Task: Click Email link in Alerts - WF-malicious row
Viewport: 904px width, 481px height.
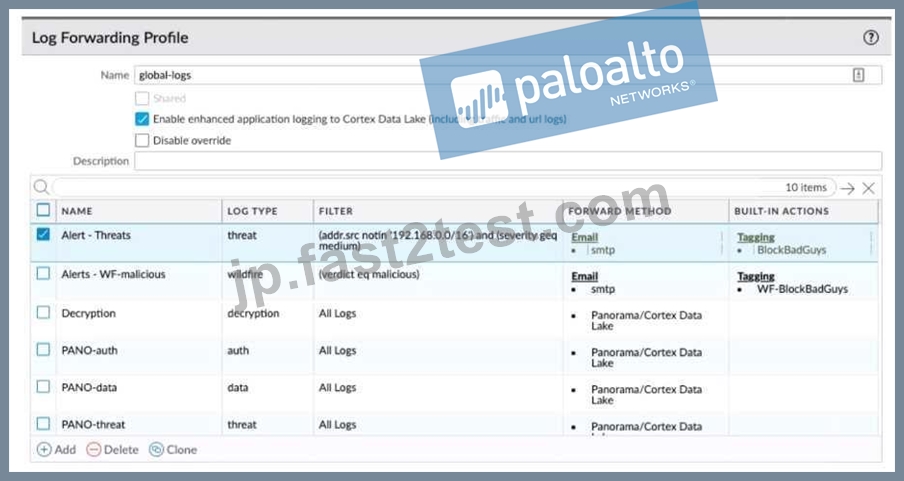Action: click(x=585, y=276)
